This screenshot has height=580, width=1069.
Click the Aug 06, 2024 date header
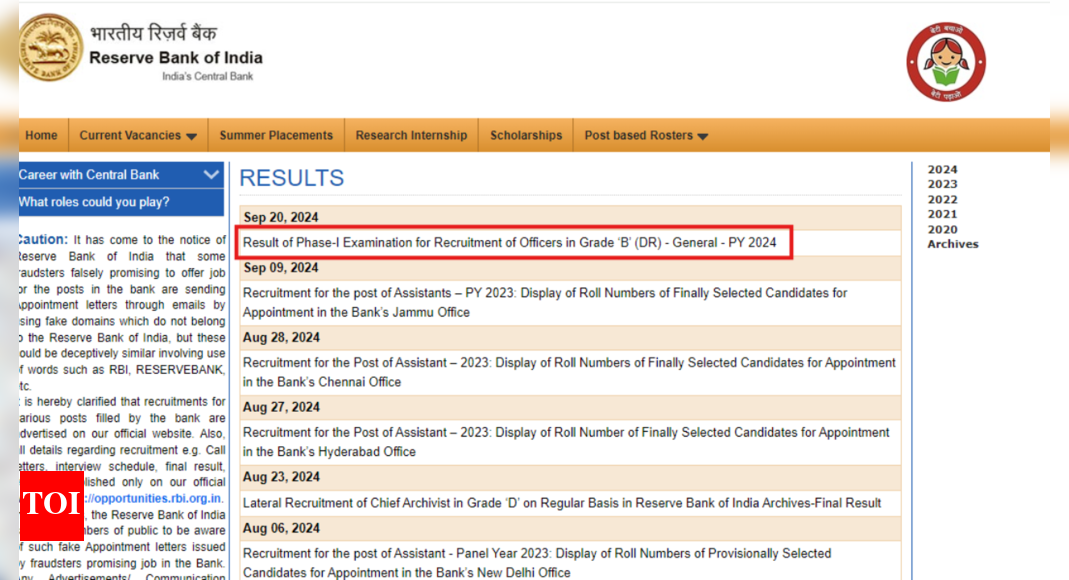point(281,528)
